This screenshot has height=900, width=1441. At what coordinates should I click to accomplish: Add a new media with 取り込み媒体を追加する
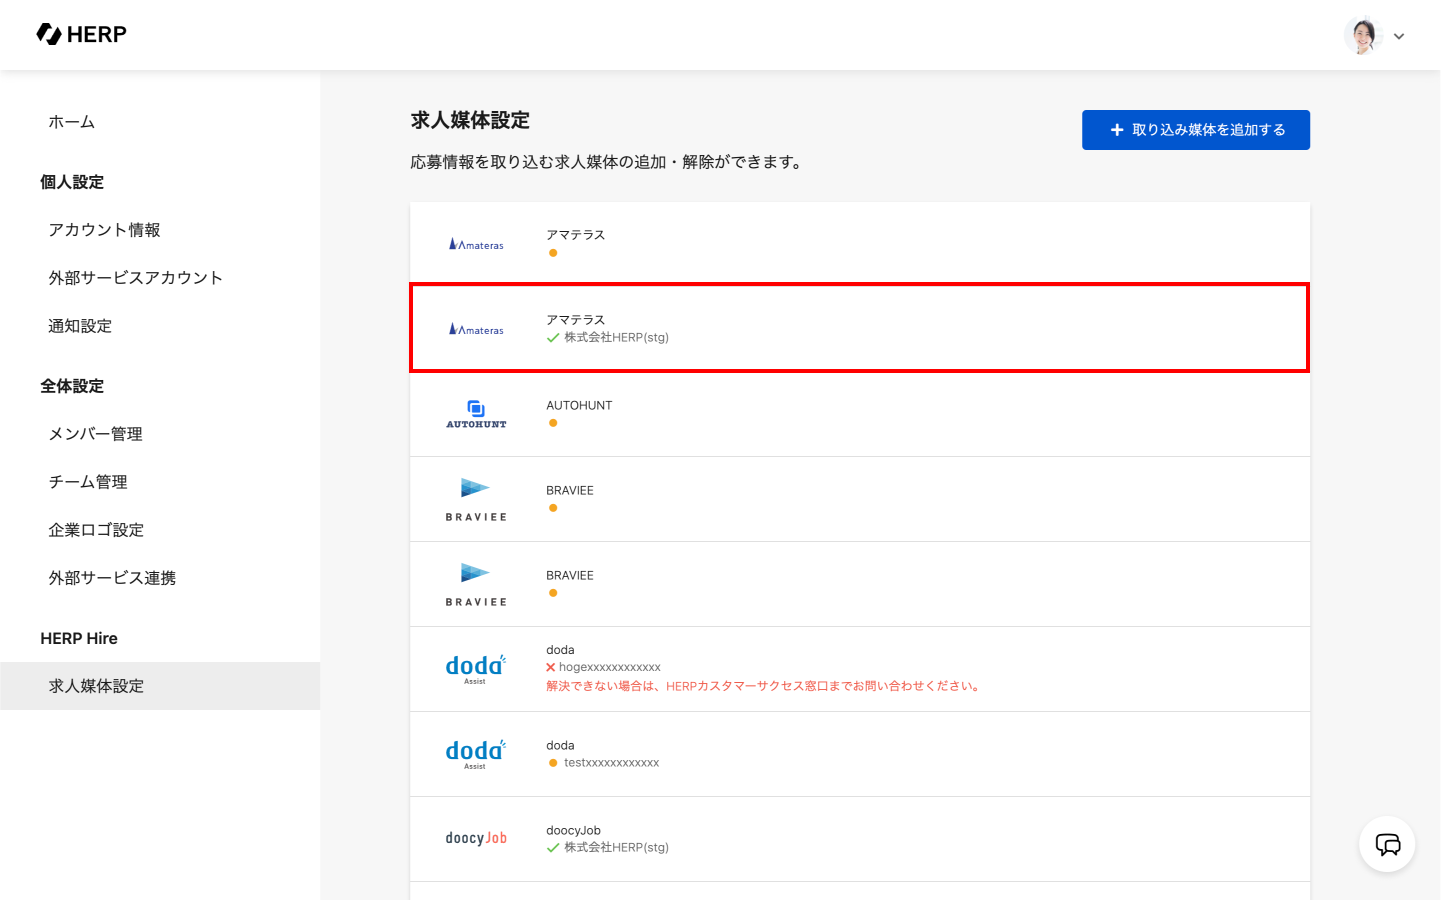click(1196, 130)
